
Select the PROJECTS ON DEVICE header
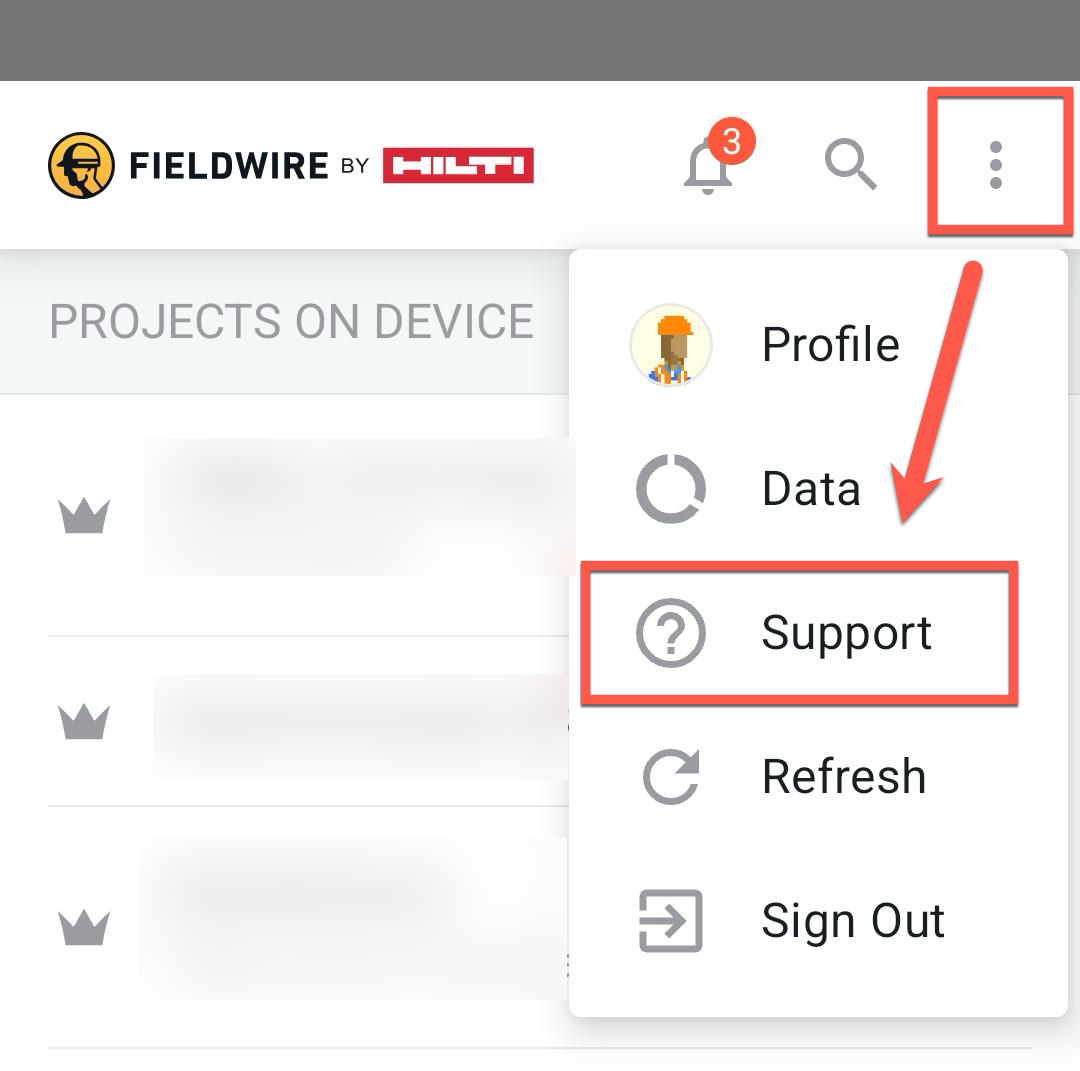(x=291, y=321)
